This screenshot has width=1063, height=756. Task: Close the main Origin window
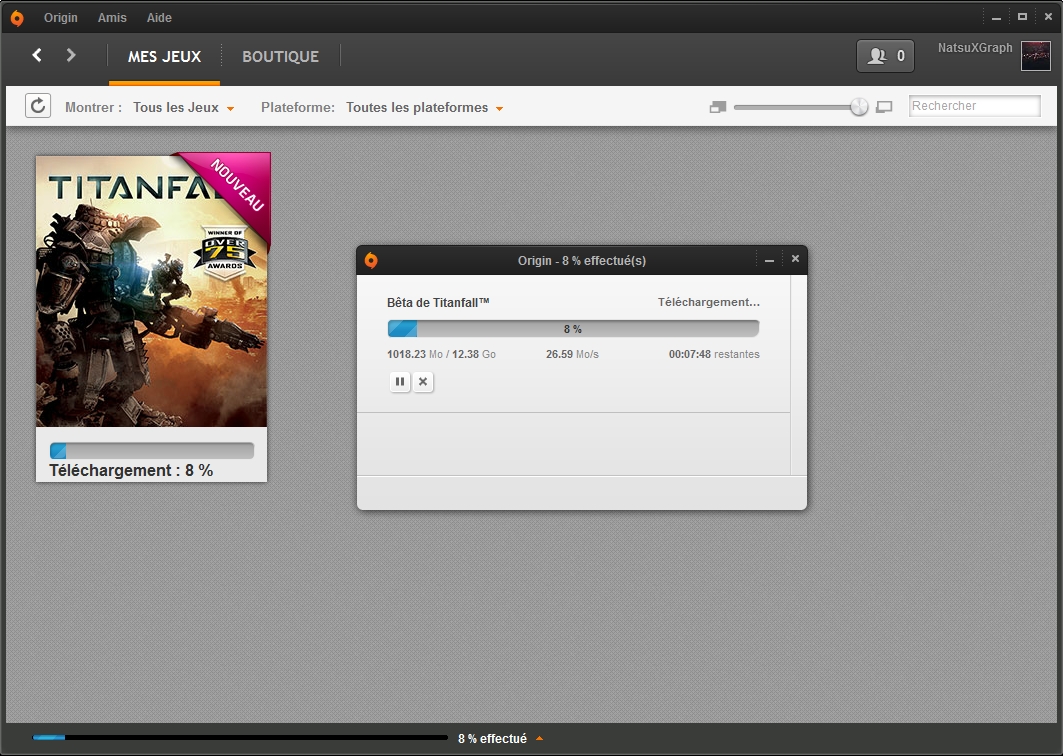(x=1048, y=17)
